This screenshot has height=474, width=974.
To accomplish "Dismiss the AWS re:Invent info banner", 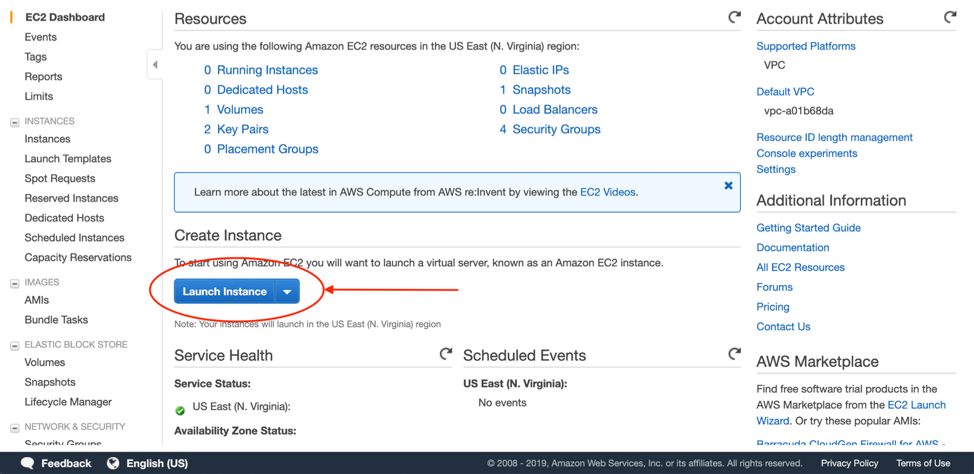I will (728, 185).
